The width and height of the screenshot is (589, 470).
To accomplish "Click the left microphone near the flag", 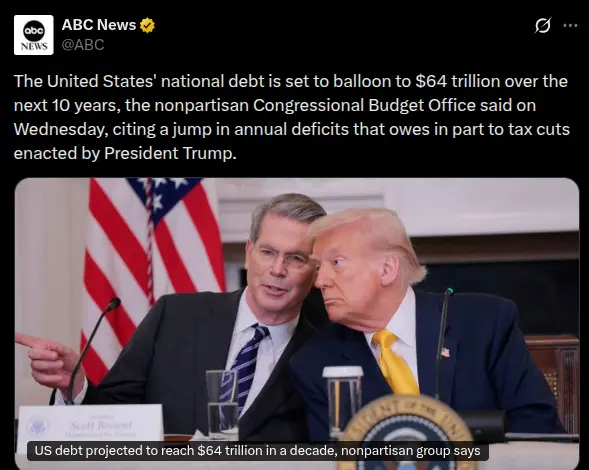I will 92,349.
